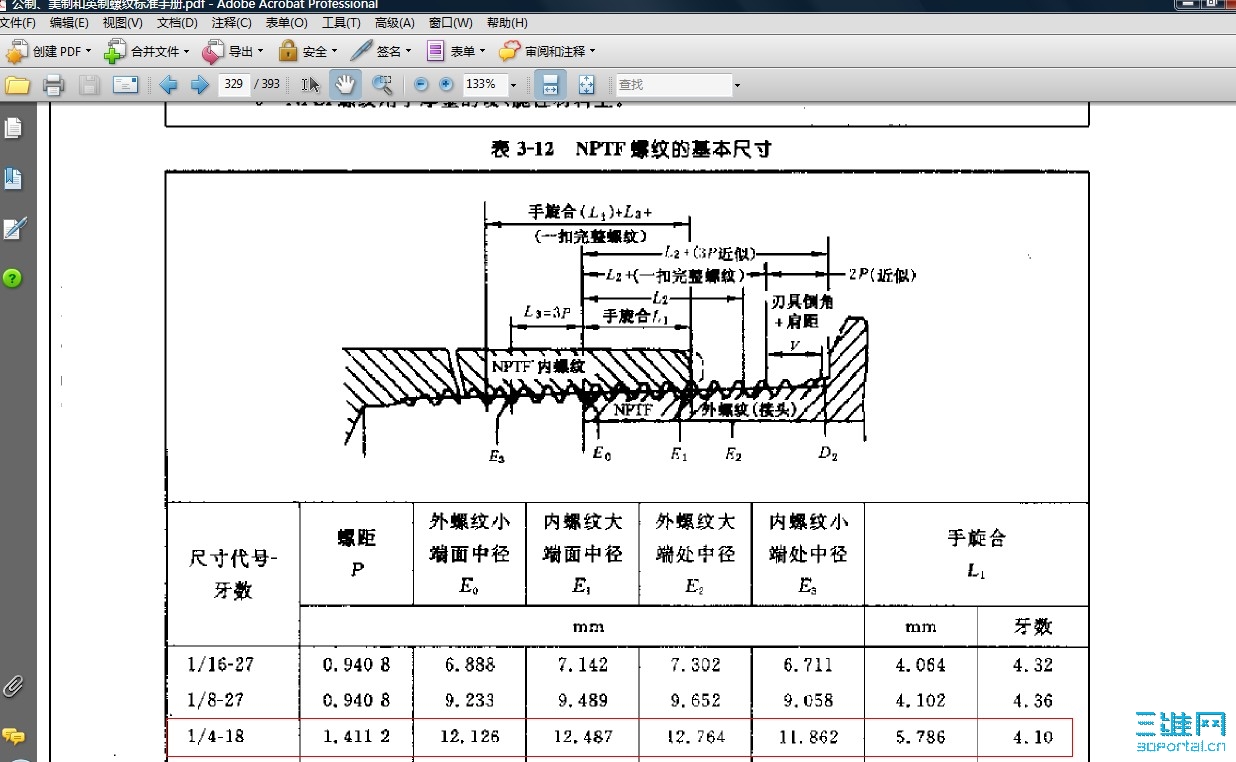Open the 签名 dropdown

point(381,51)
